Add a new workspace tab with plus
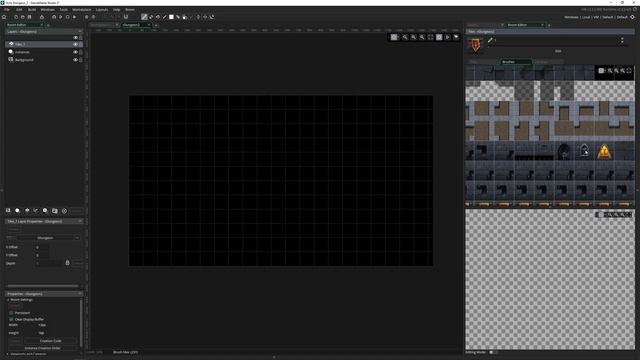 [156, 25]
